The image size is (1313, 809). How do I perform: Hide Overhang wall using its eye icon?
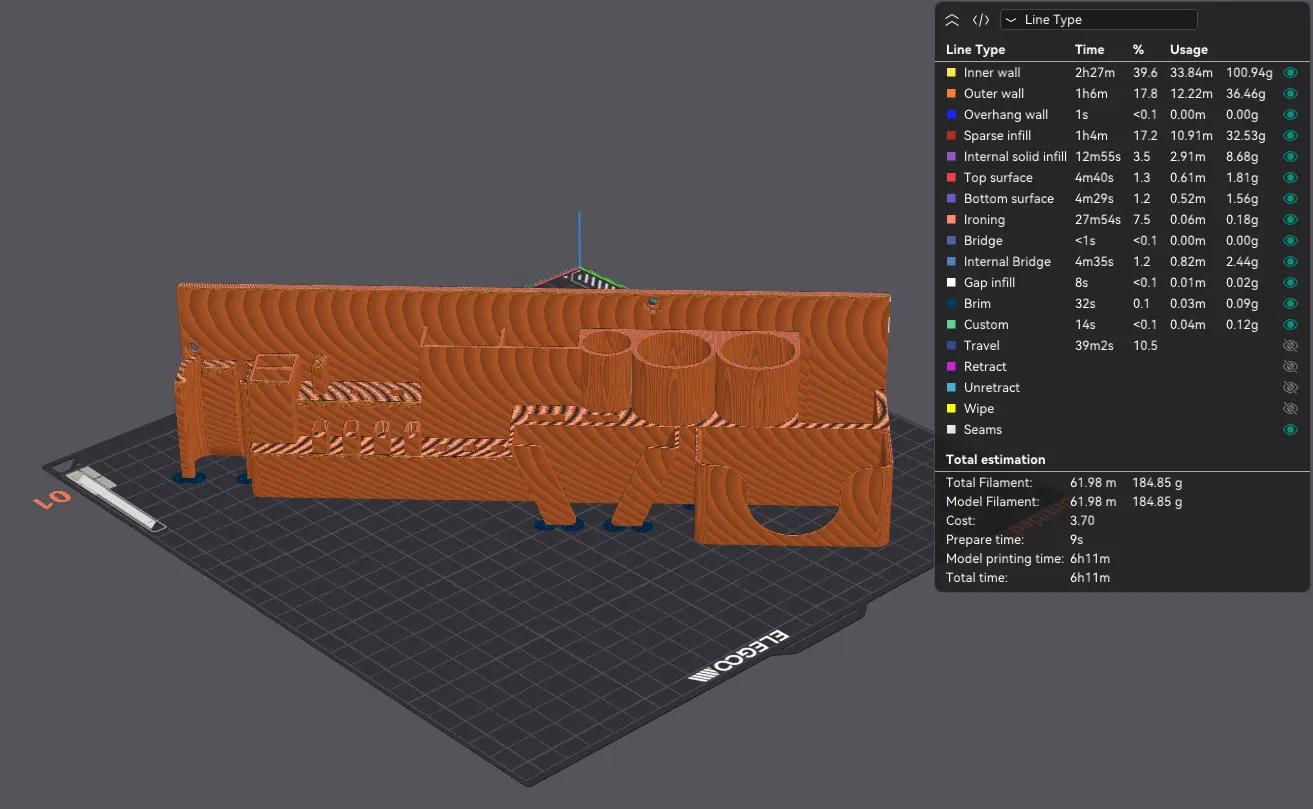[1290, 115]
